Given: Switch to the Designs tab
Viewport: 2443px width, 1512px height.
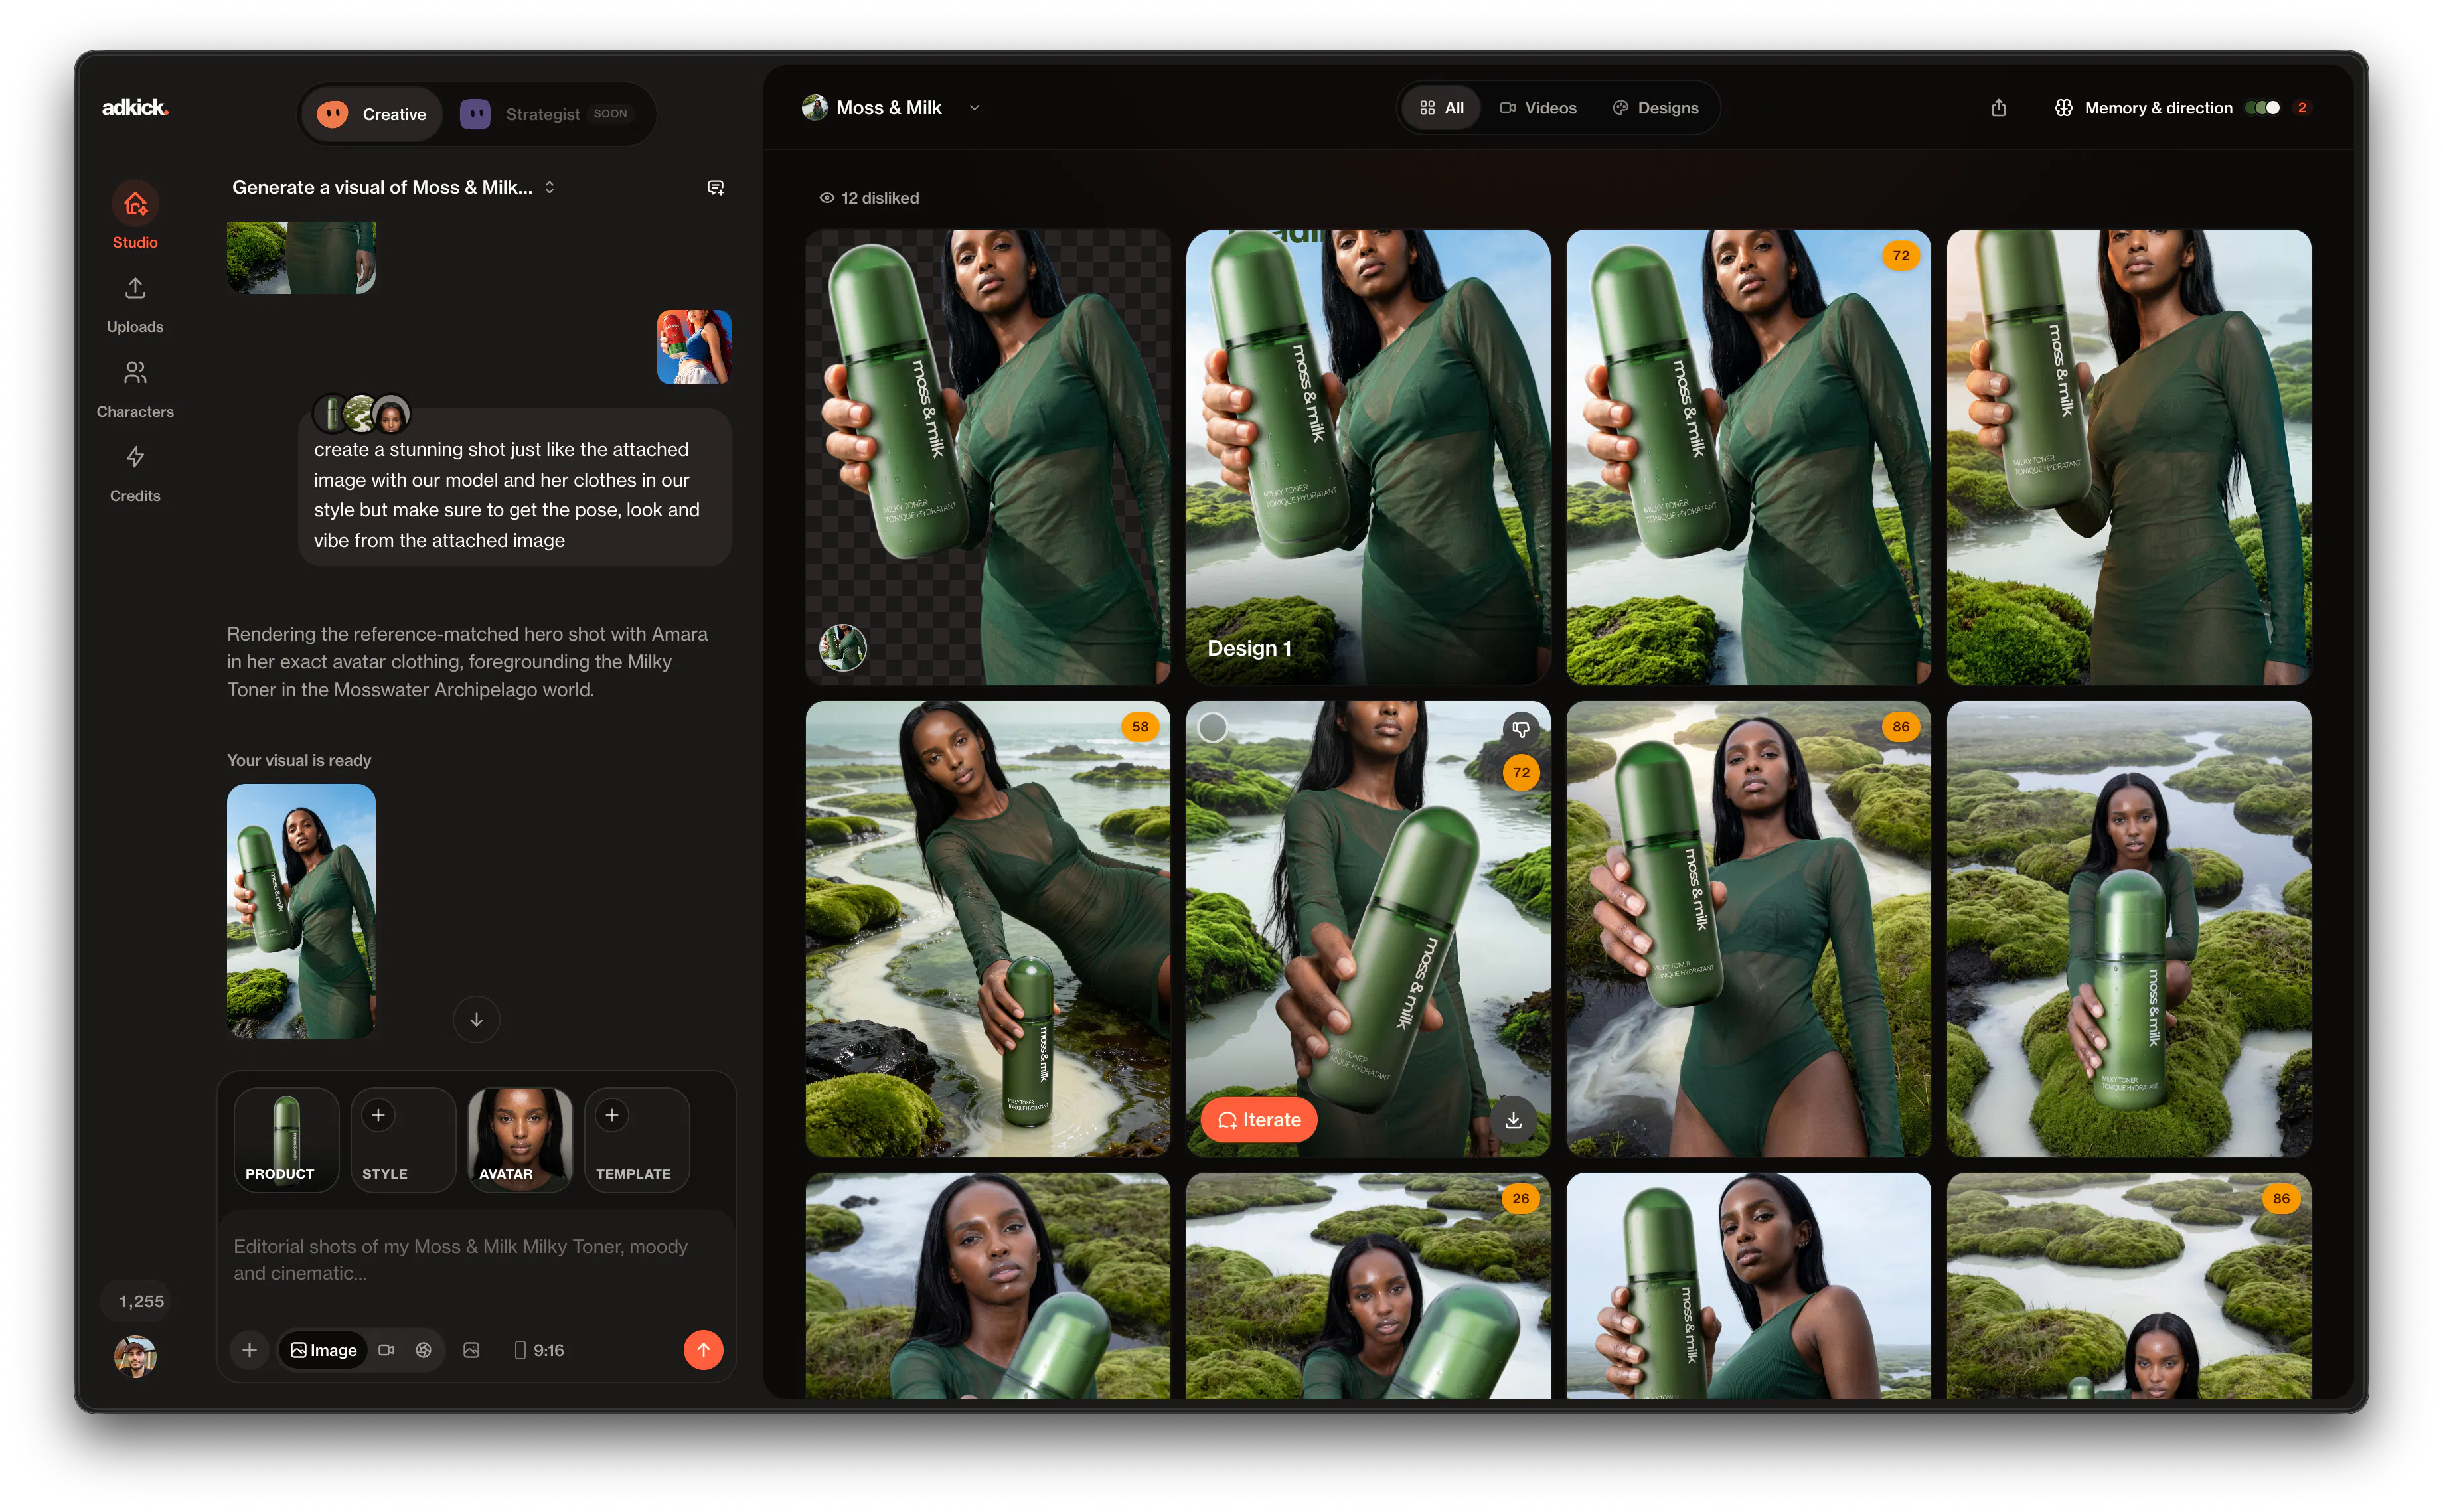Looking at the screenshot, I should point(1655,108).
